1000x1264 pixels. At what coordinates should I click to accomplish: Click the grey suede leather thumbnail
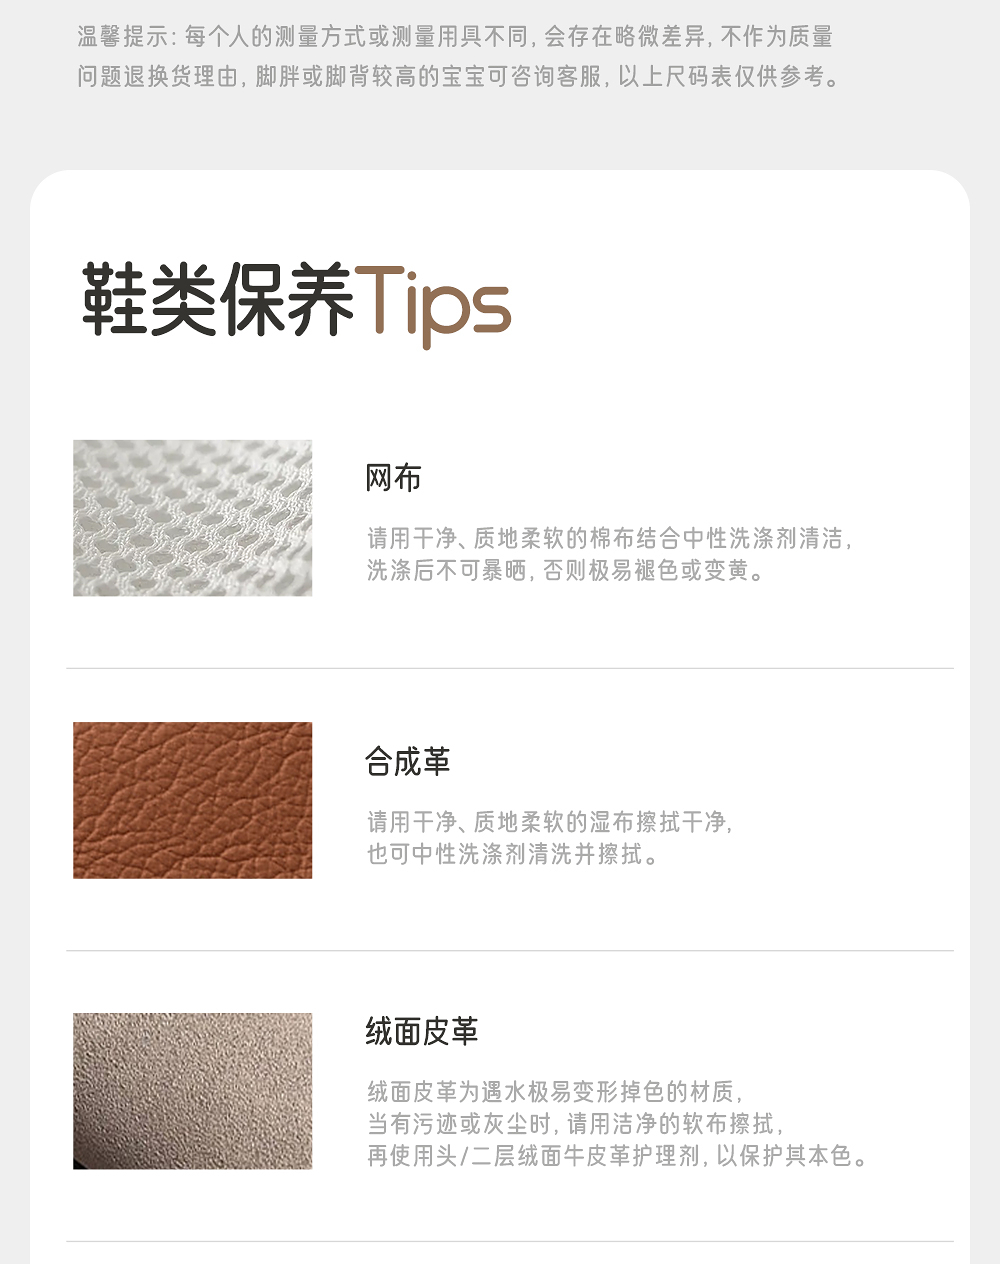tap(192, 1091)
